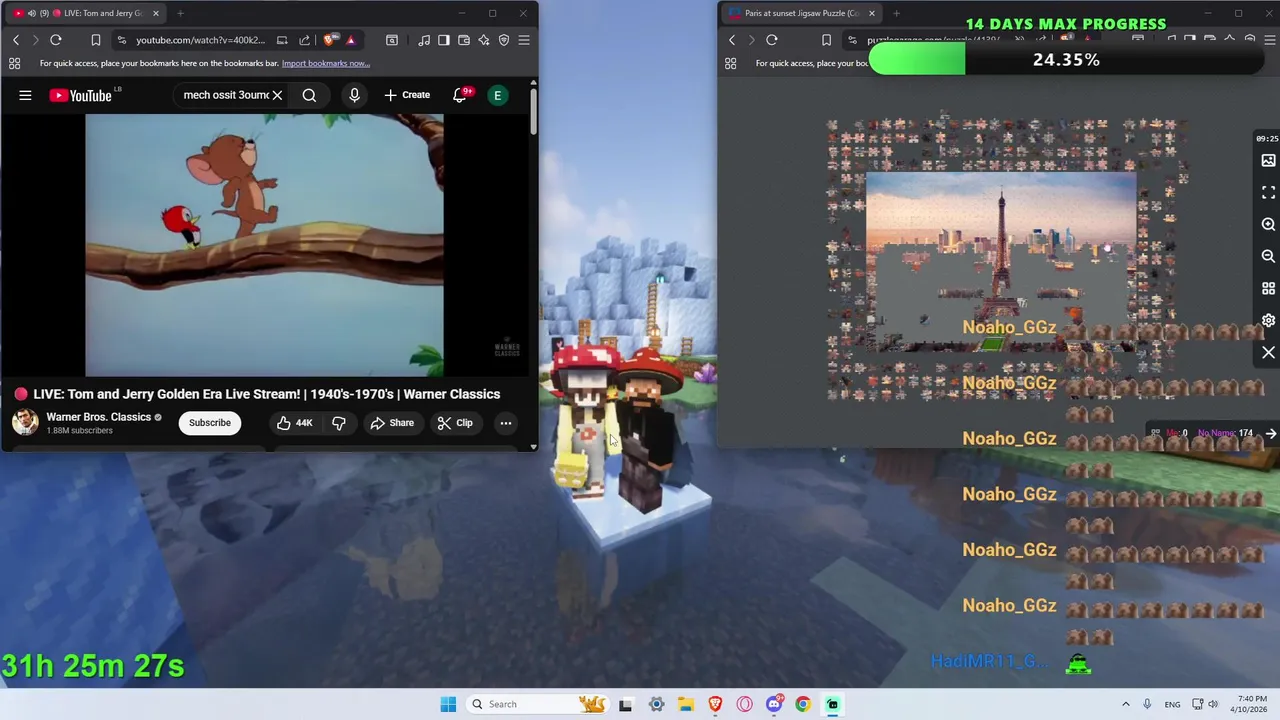The height and width of the screenshot is (720, 1280).
Task: Open the Windows Start menu
Action: click(x=448, y=704)
